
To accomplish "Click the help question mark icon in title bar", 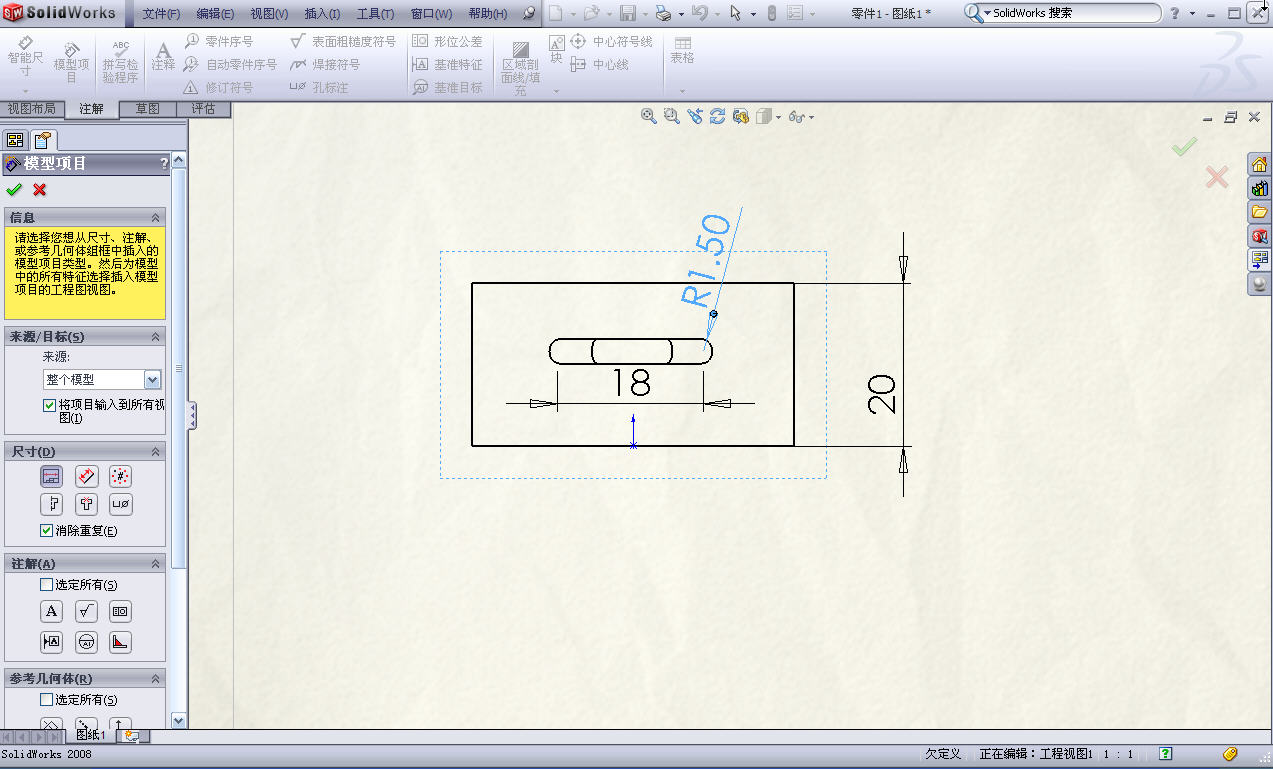I will tap(1175, 14).
